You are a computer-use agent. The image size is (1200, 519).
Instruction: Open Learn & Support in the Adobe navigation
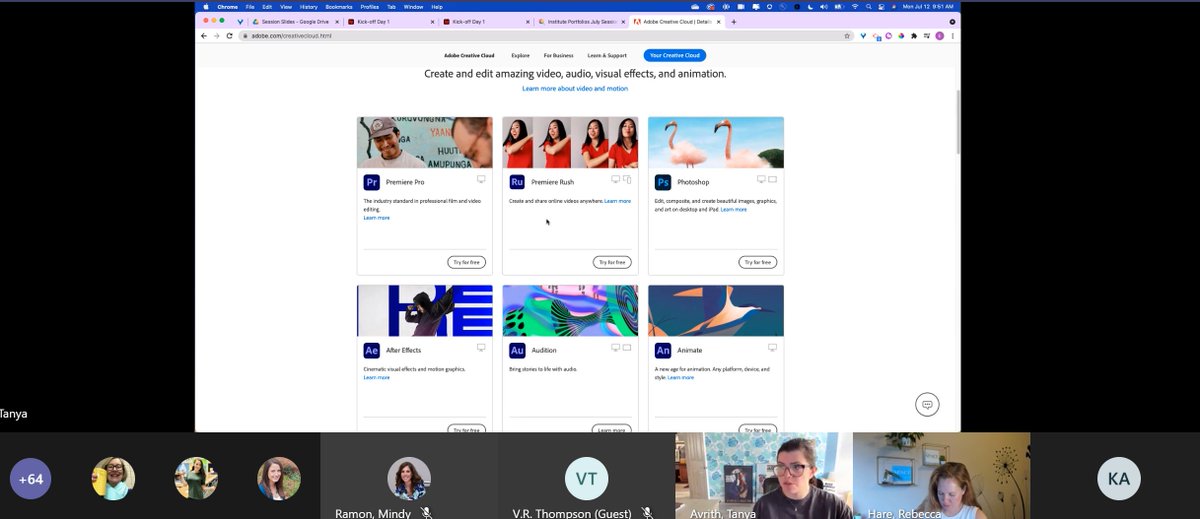click(x=607, y=56)
